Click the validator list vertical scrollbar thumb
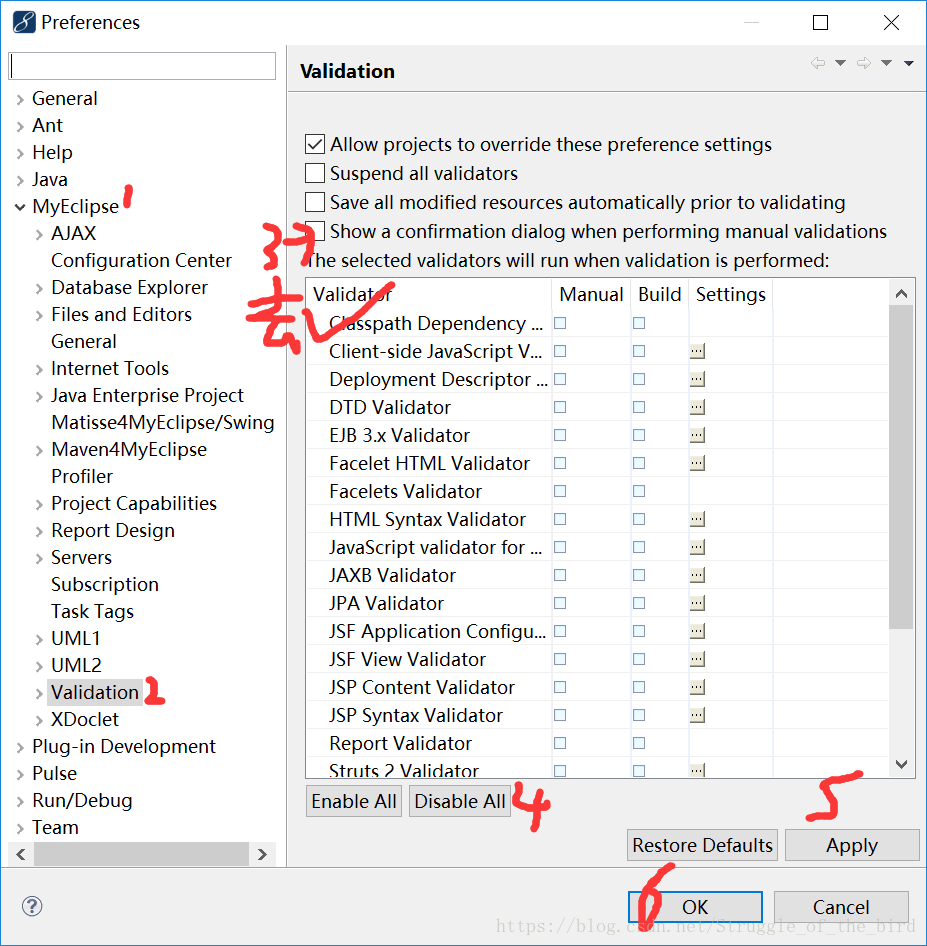 click(901, 467)
